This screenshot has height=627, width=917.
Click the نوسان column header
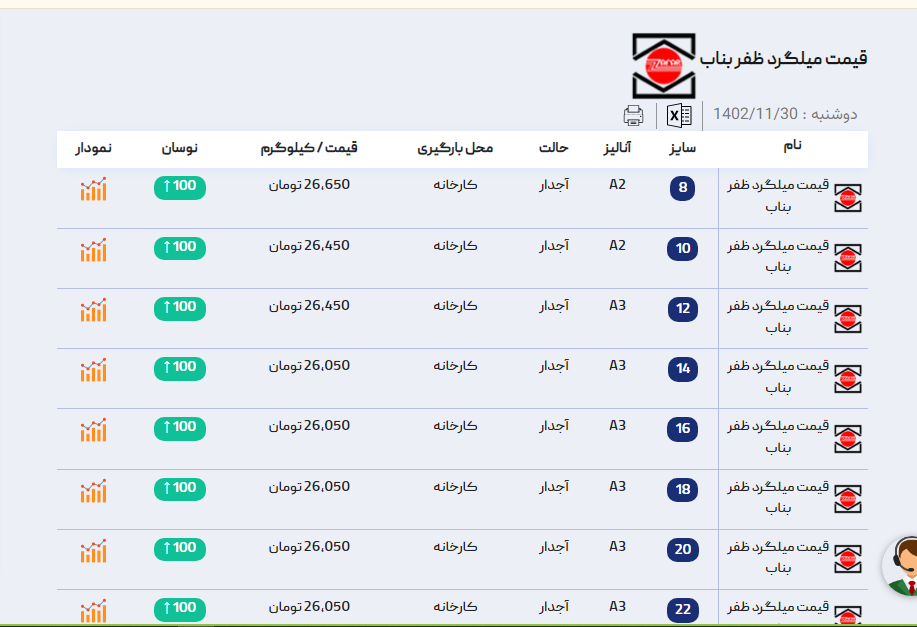pos(180,148)
